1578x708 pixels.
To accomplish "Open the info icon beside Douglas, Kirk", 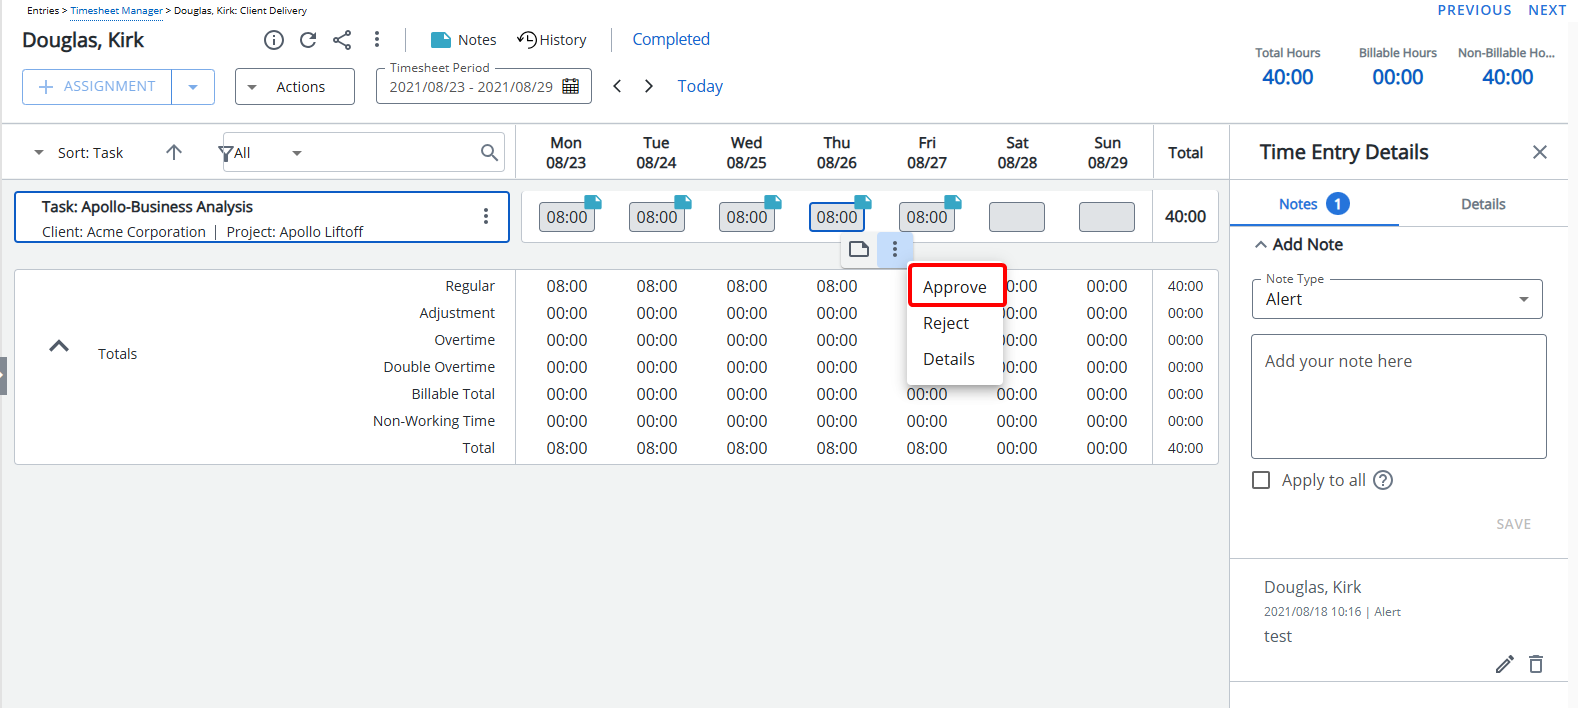I will [274, 40].
